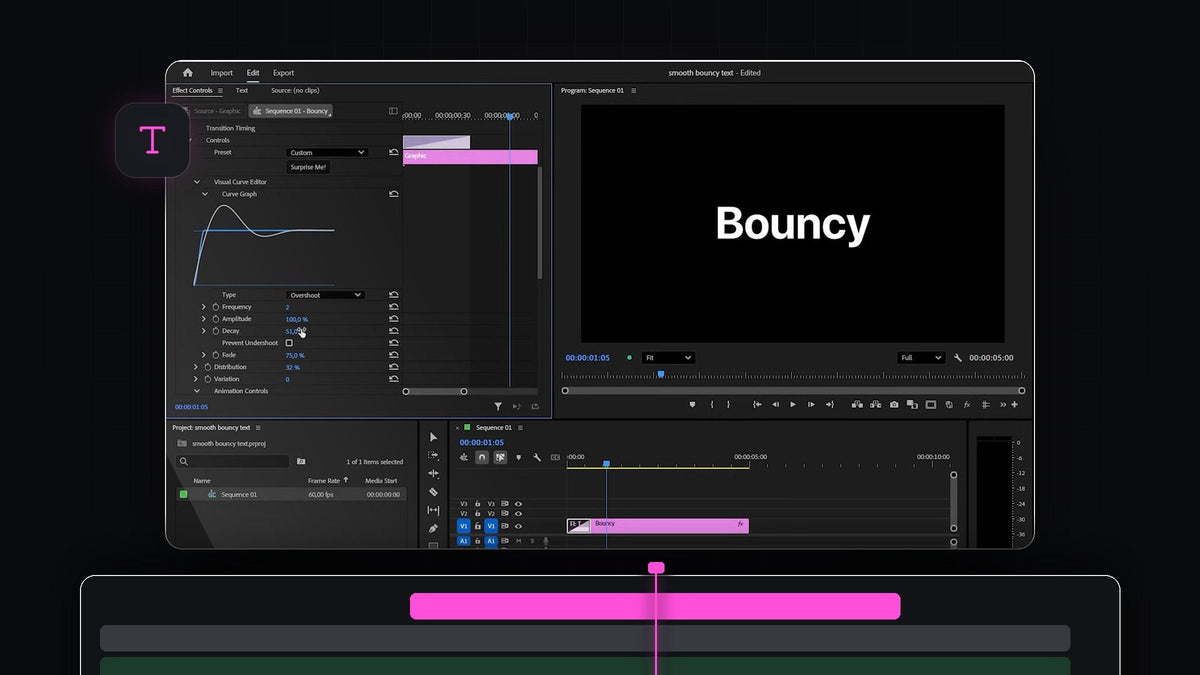Reset the Amplitude parameter
This screenshot has width=1200, height=675.
[x=394, y=319]
